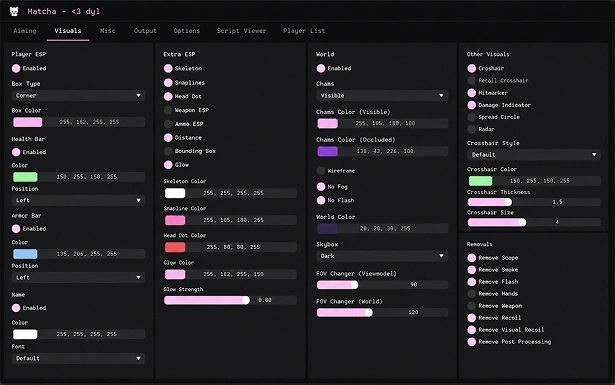Click the Head Dot Color red swatch
Screen dimensions: 615x385
[175, 247]
